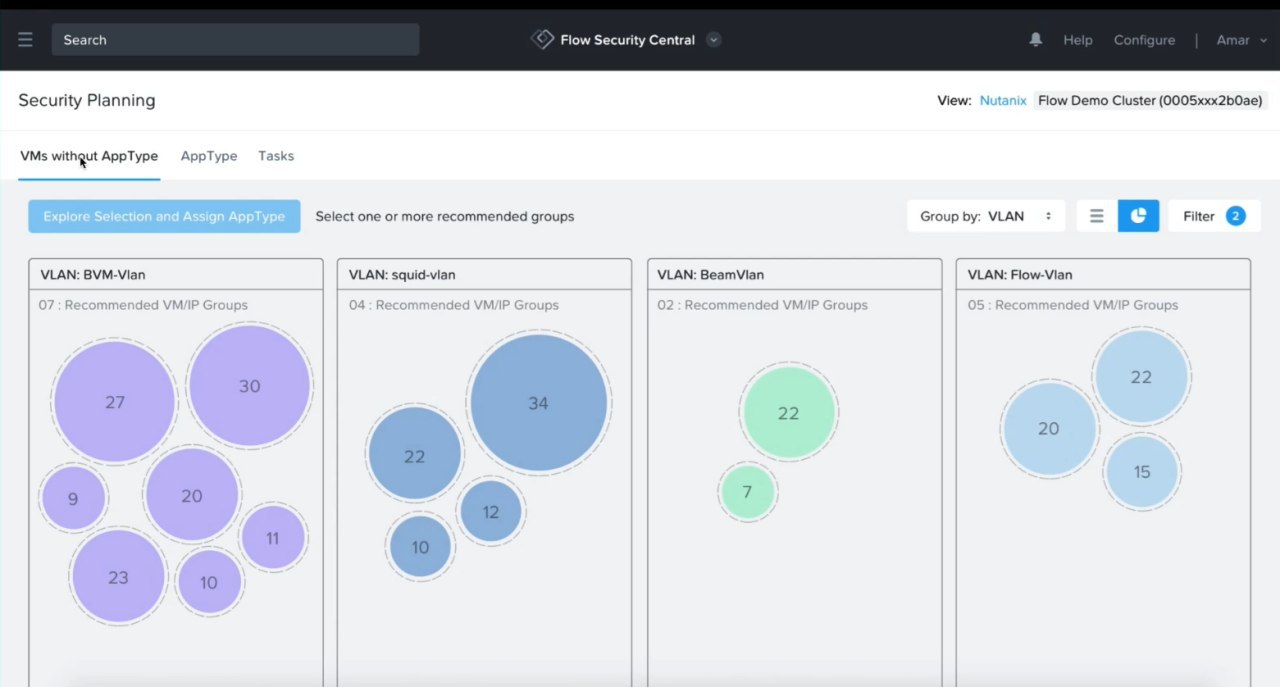
Task: Click the Flow Security Central logo icon
Action: pos(542,40)
